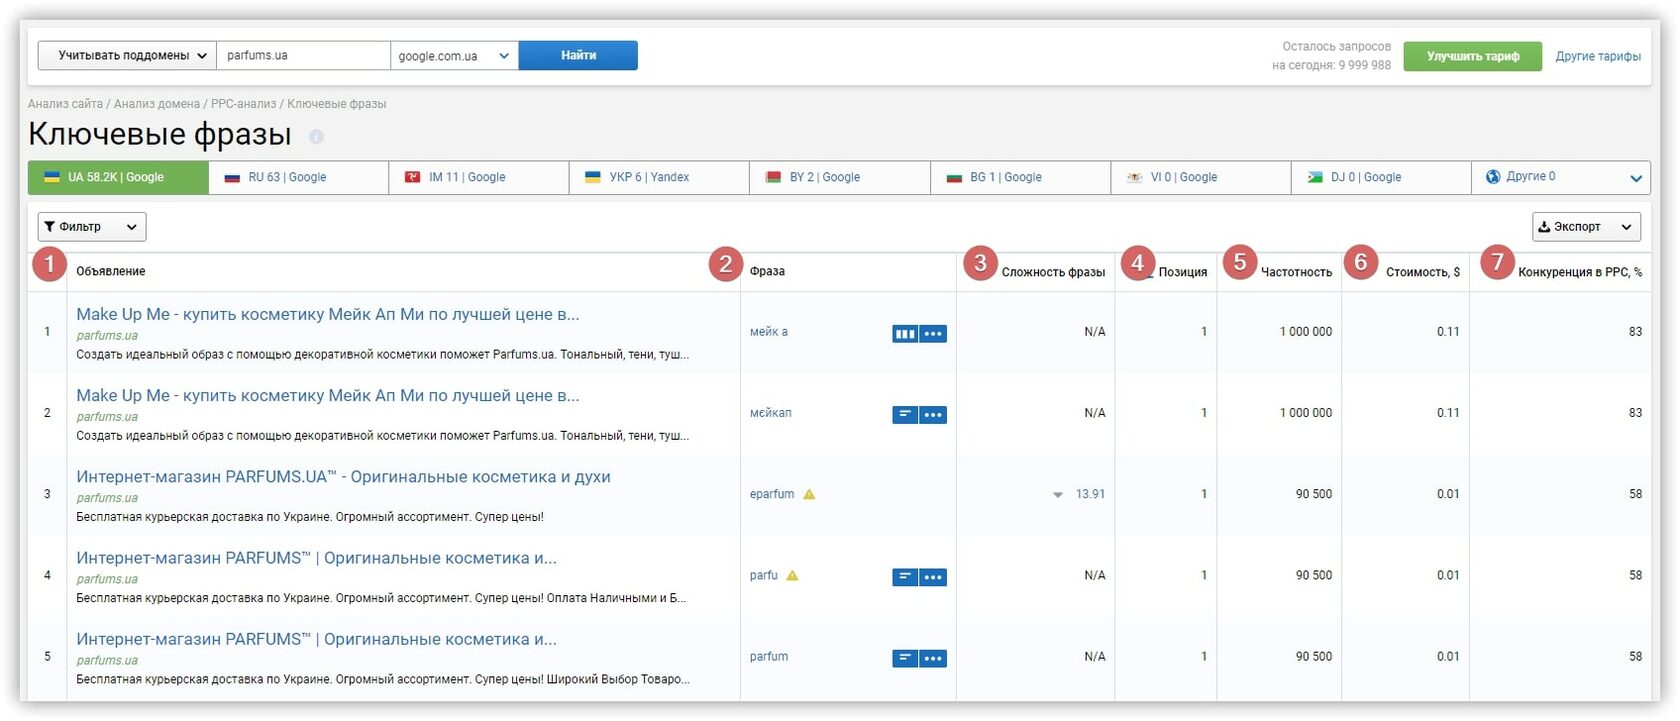Click columns icon in мейк а row
The height and width of the screenshot is (721, 1680).
coord(905,334)
